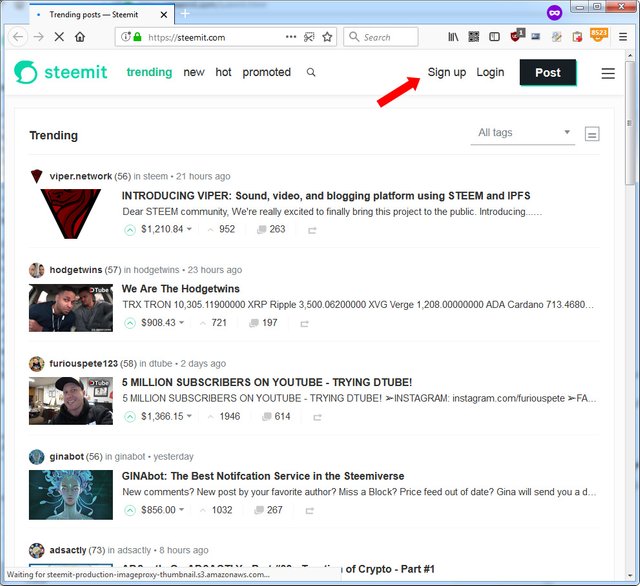The image size is (640, 586).
Task: Click the Steemit logo icon
Action: [x=26, y=72]
